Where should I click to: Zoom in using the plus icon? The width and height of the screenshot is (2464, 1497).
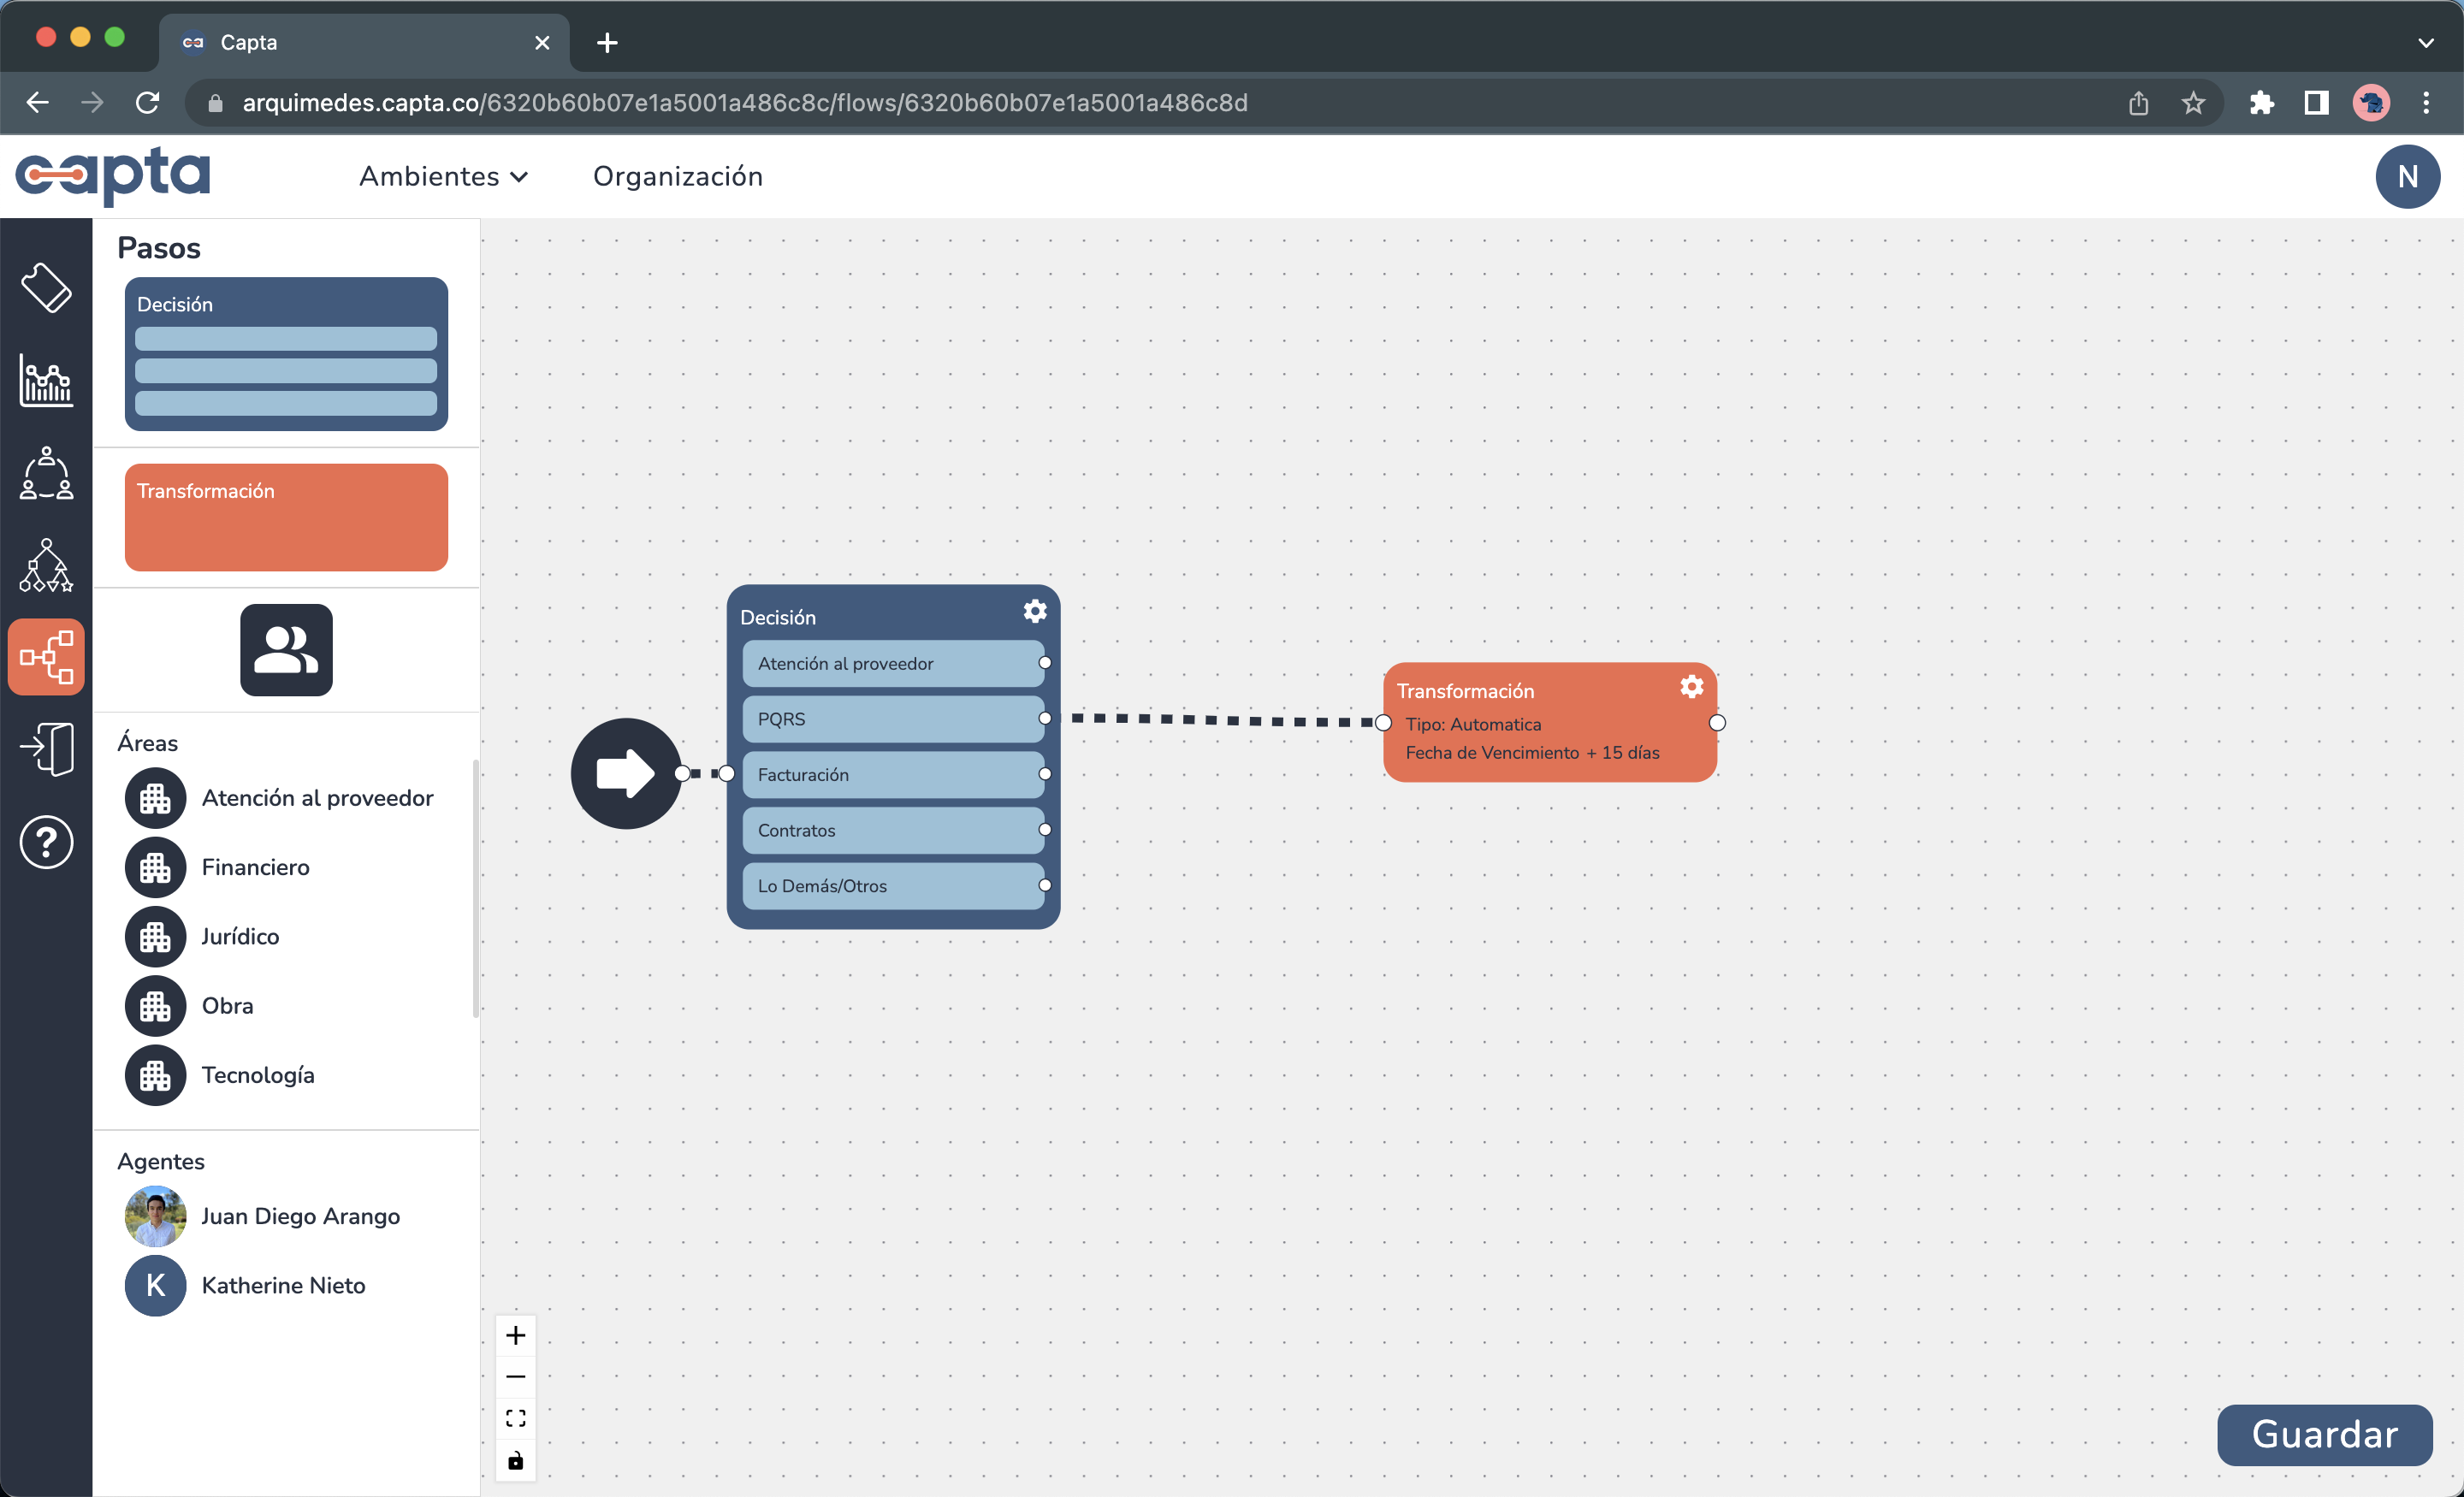516,1335
